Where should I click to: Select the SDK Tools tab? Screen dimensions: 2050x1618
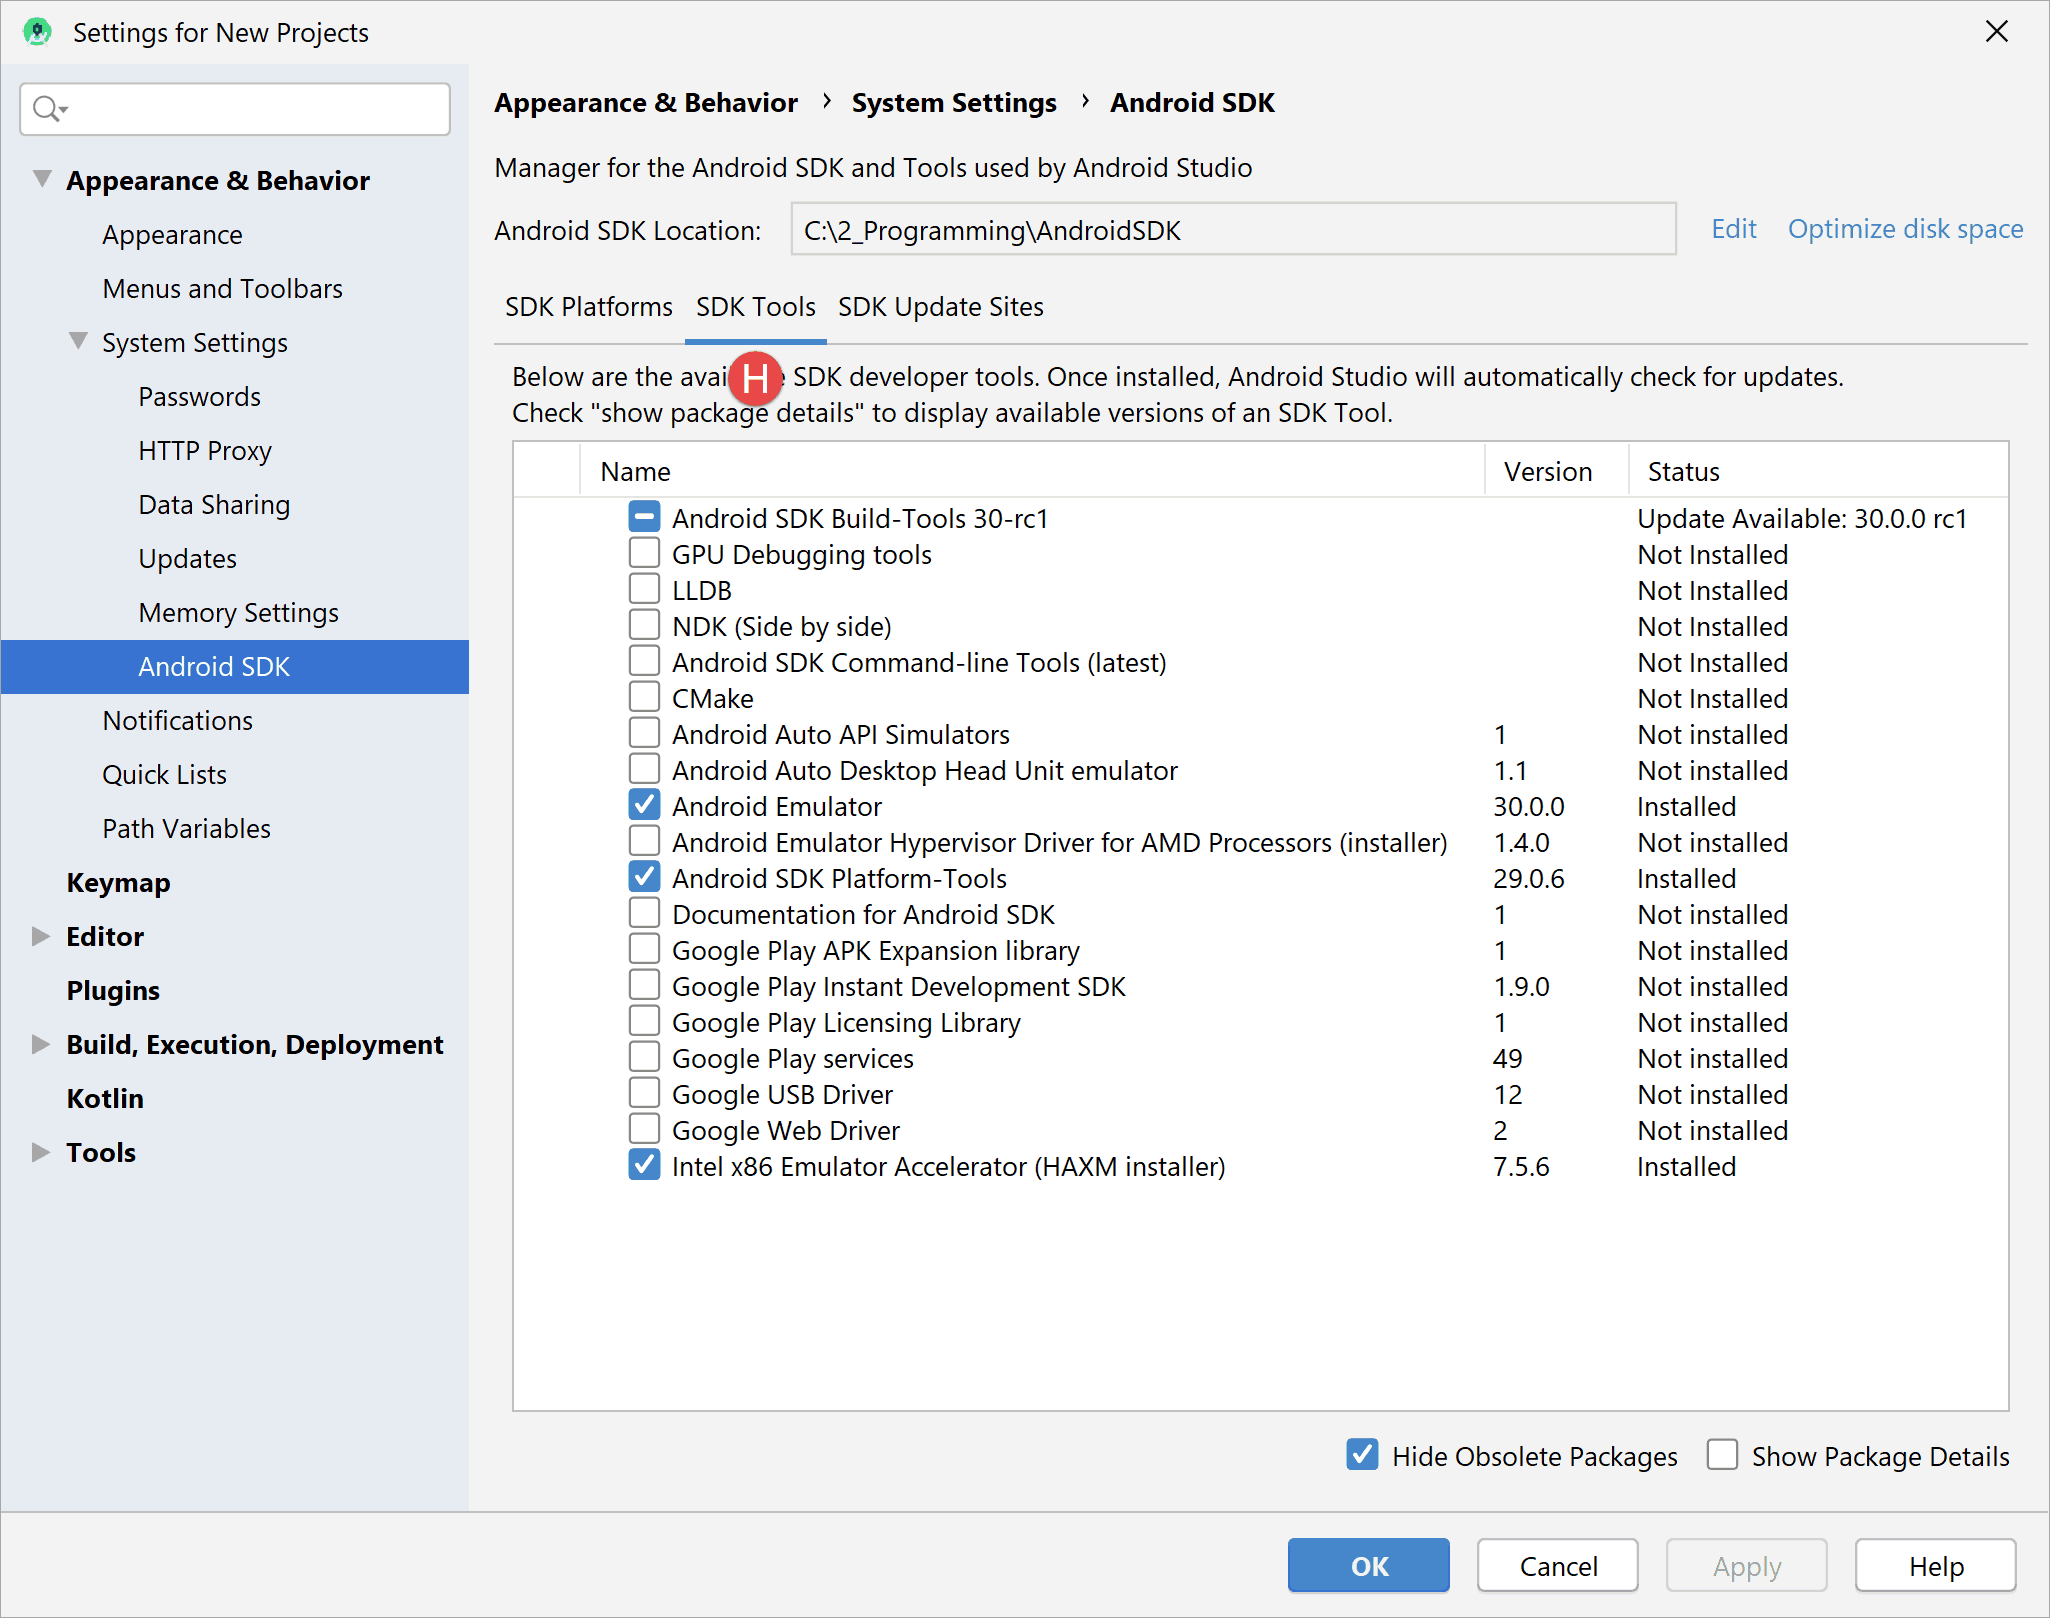pos(756,307)
